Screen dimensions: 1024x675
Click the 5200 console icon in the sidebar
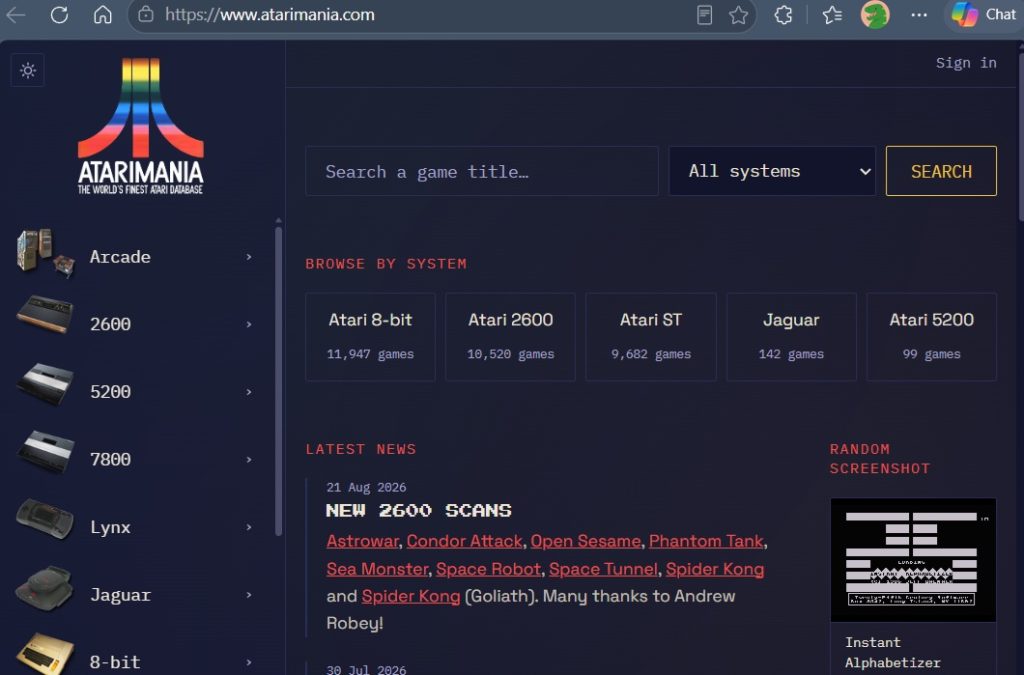tap(45, 385)
